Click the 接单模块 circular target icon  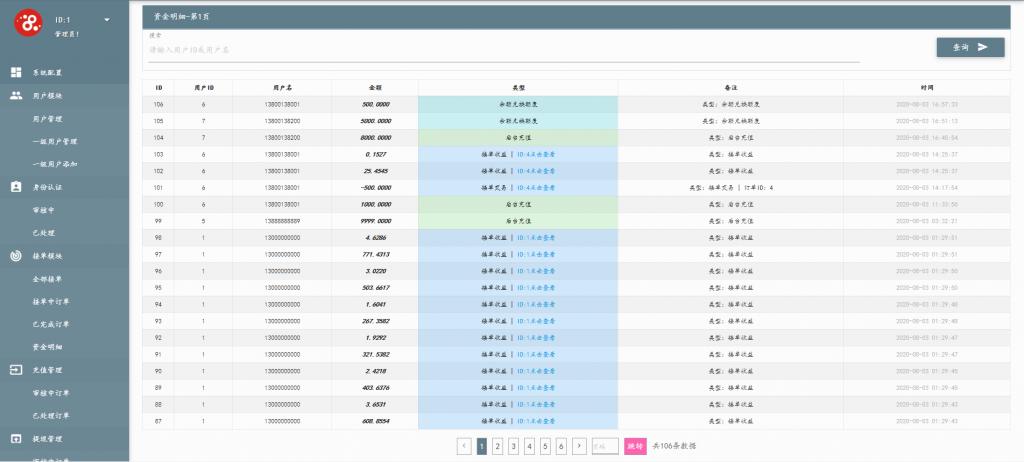pyautogui.click(x=16, y=256)
